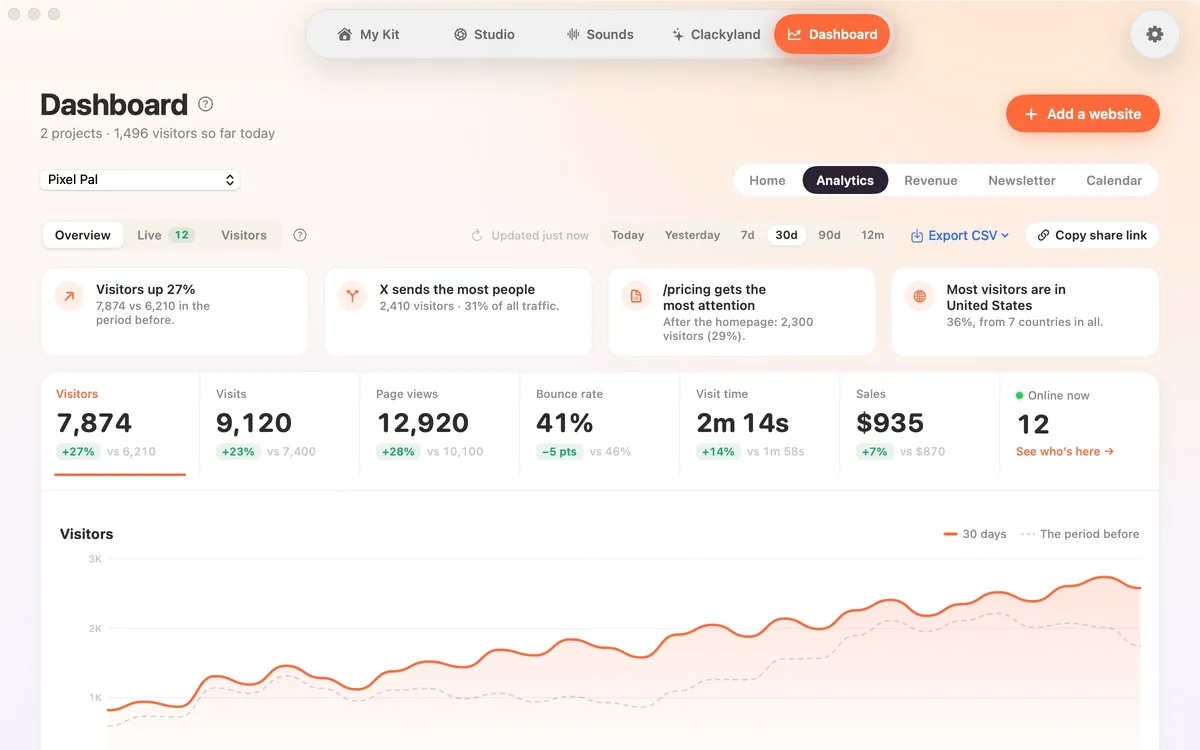Click the Dashboard chart icon
1200x750 pixels.
pyautogui.click(x=794, y=34)
